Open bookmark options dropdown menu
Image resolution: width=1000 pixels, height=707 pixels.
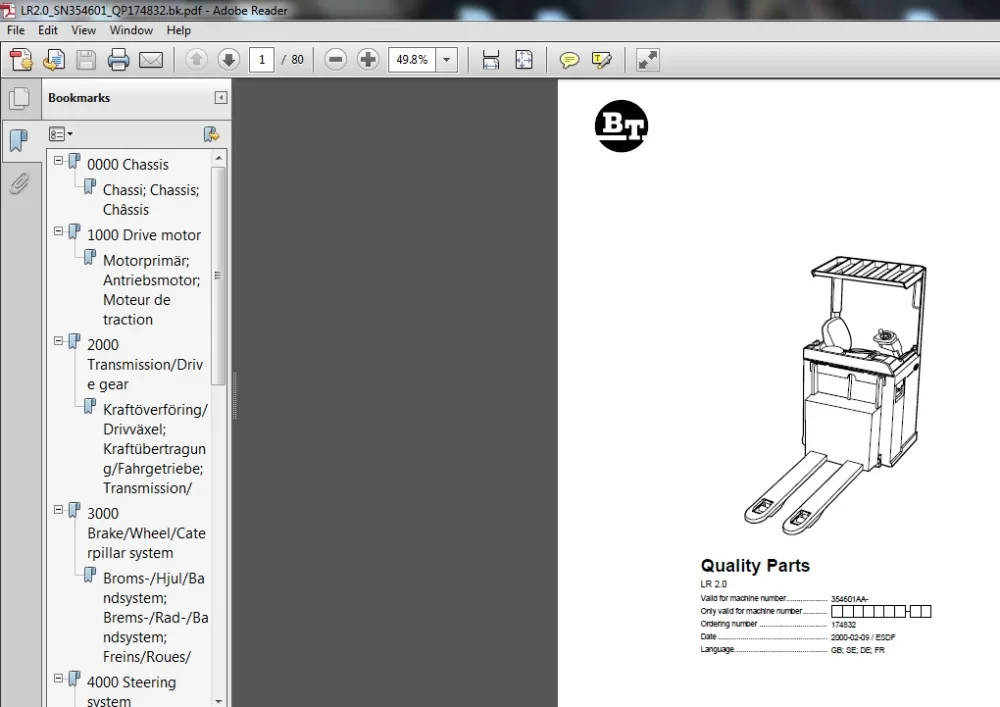[61, 134]
